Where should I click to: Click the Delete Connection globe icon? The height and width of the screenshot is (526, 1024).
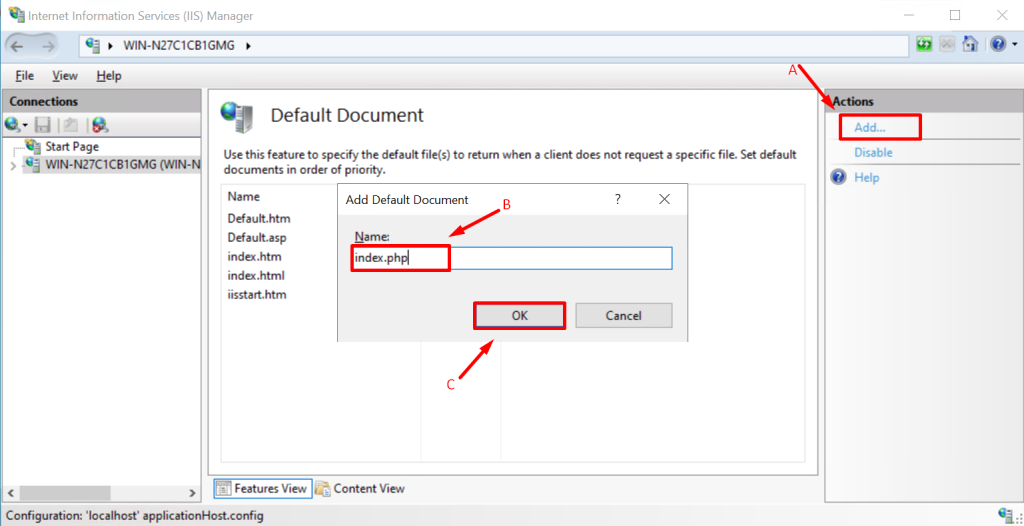click(x=99, y=125)
